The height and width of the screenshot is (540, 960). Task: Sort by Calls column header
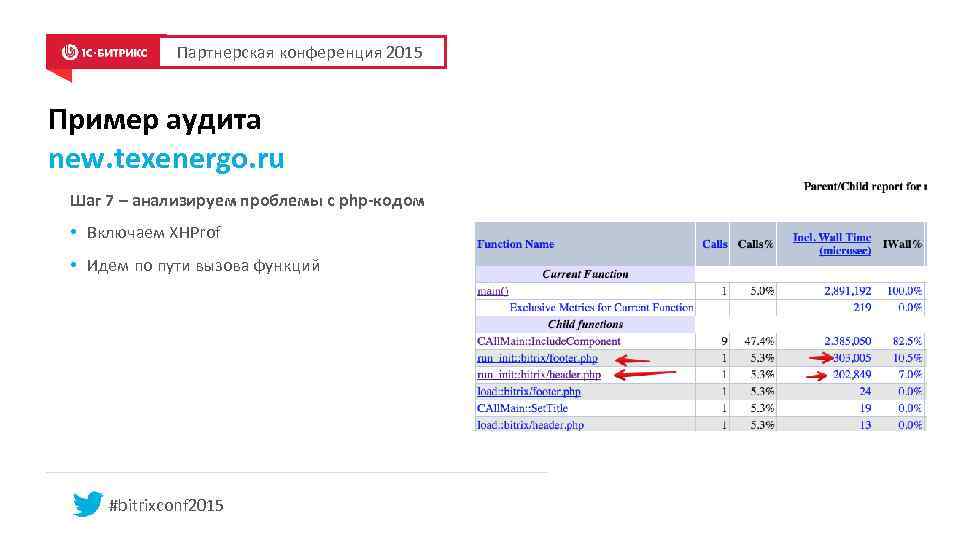pos(714,244)
